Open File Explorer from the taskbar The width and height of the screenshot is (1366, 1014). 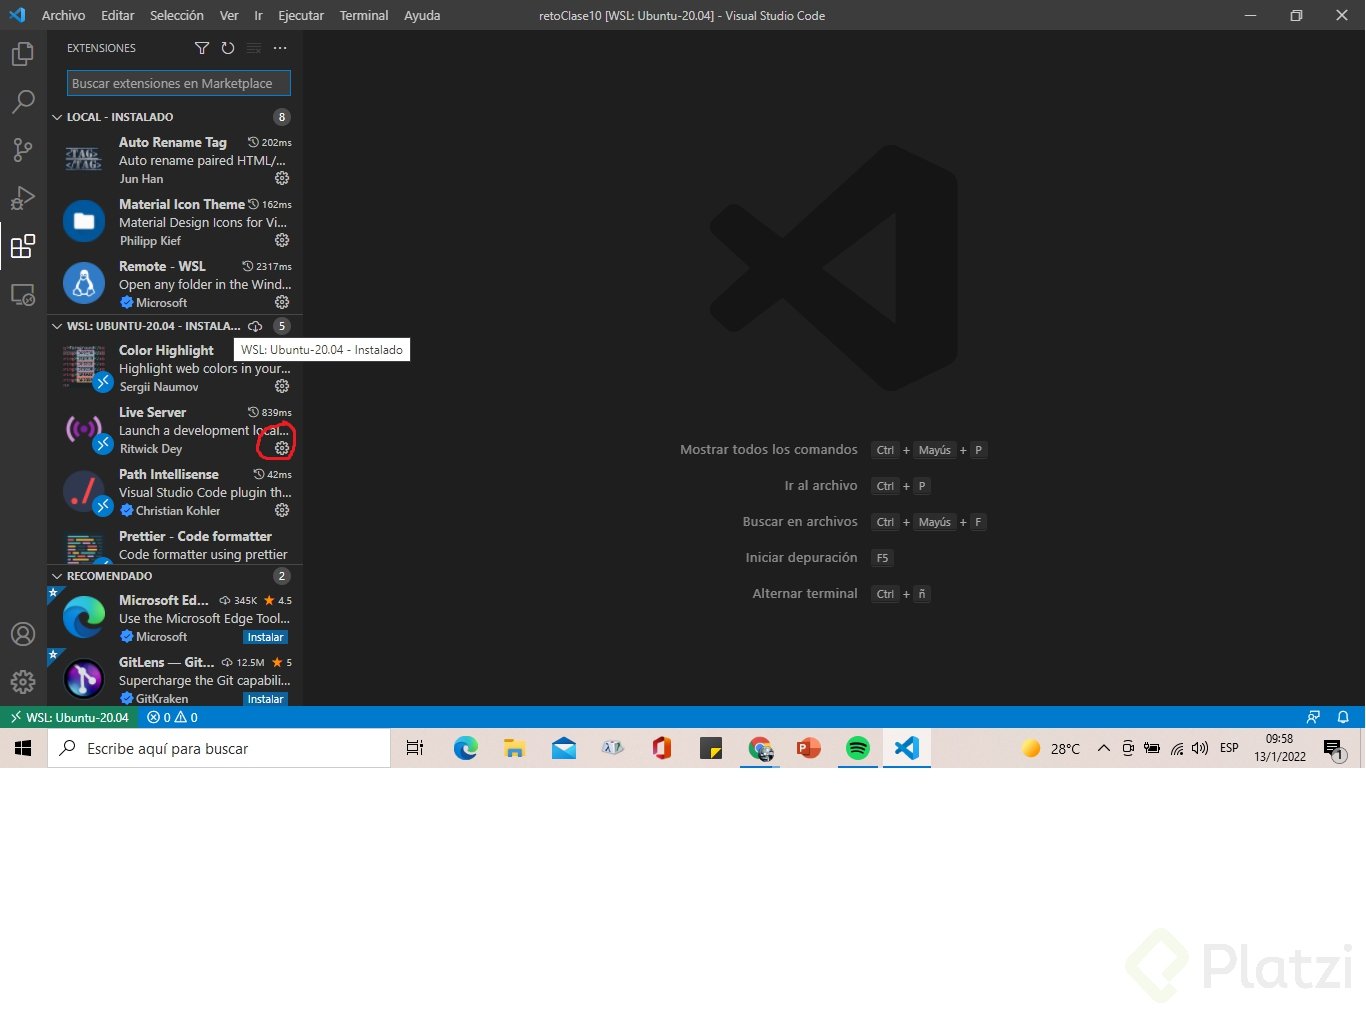tap(515, 748)
